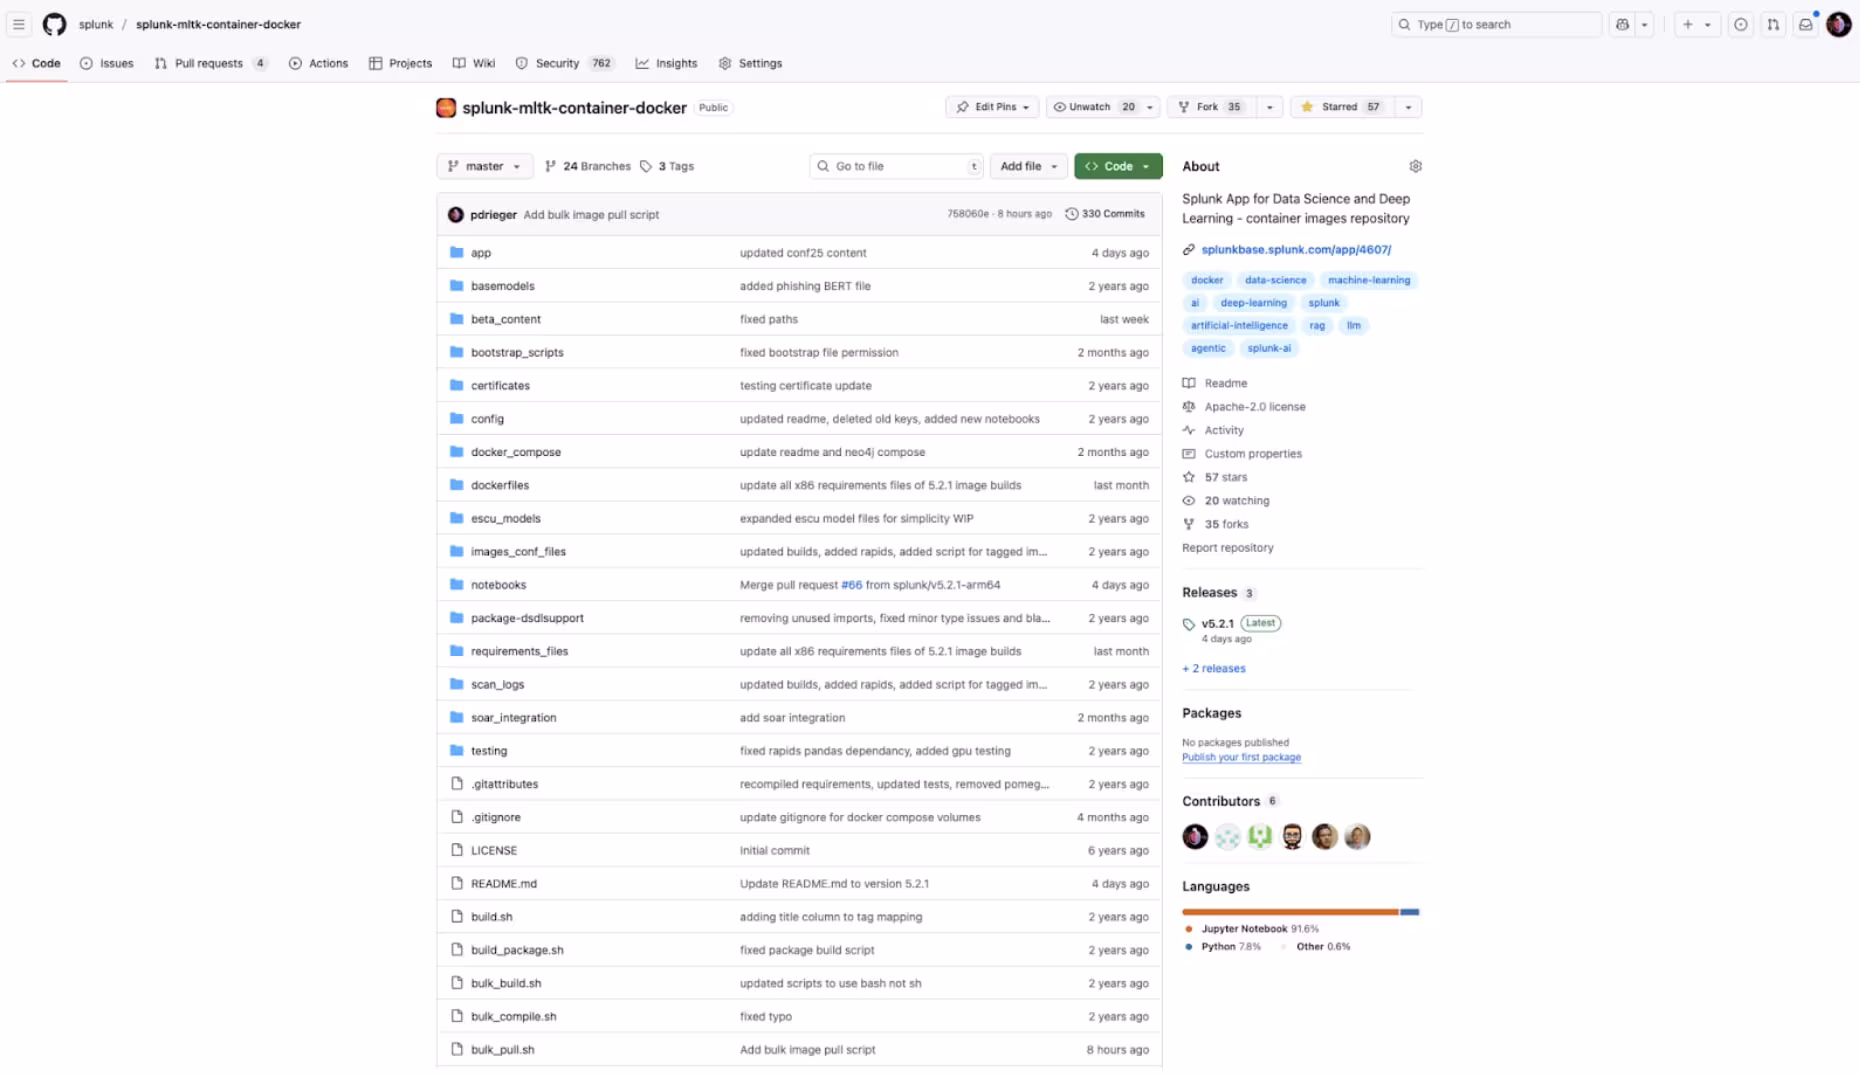The width and height of the screenshot is (1860, 1076).
Task: Open the notifications inbox icon
Action: 1805,24
